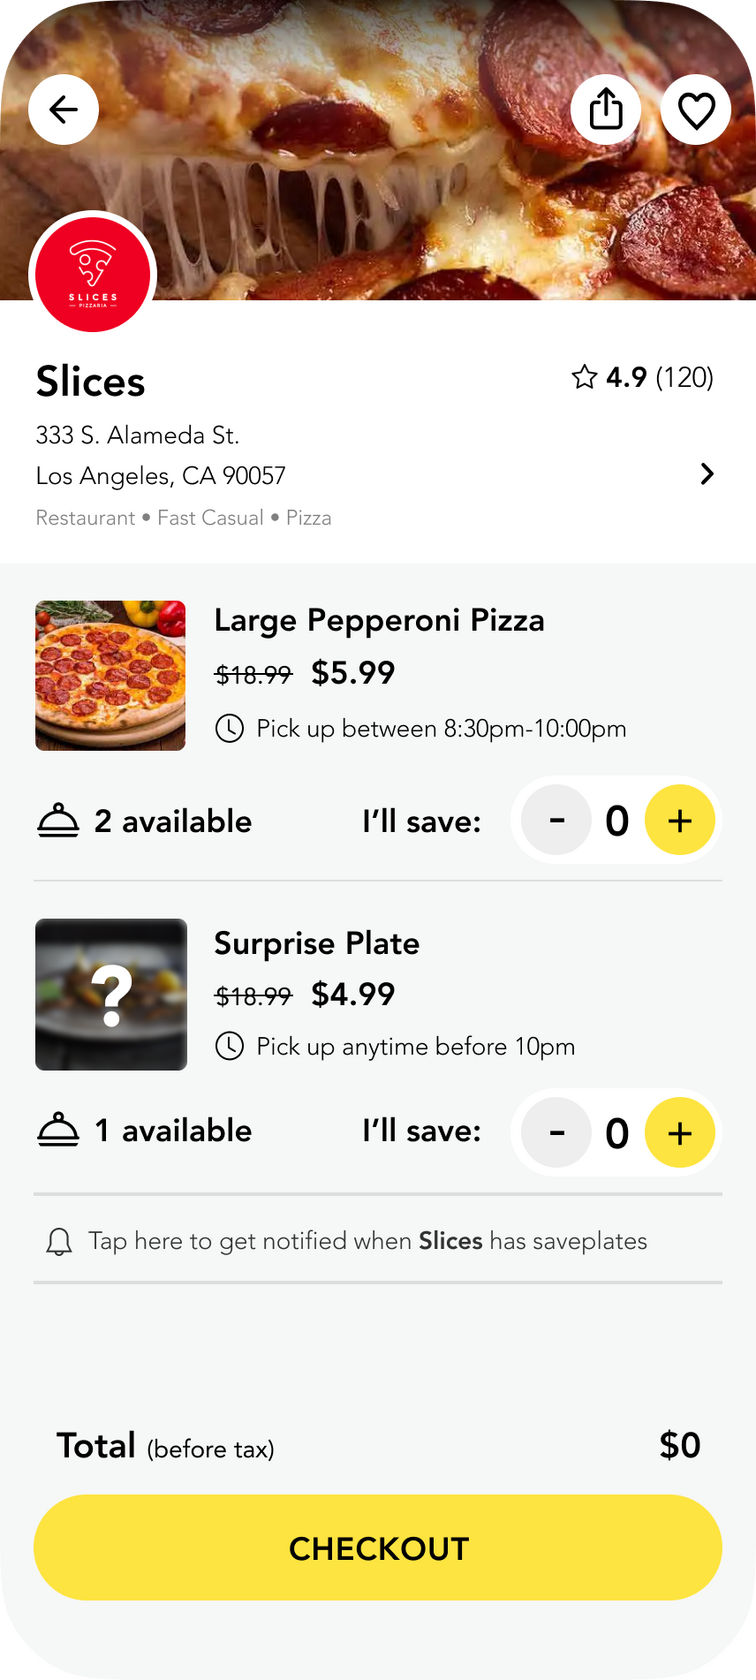Tap the notification bell icon
Image resolution: width=756 pixels, height=1680 pixels.
pos(59,1242)
